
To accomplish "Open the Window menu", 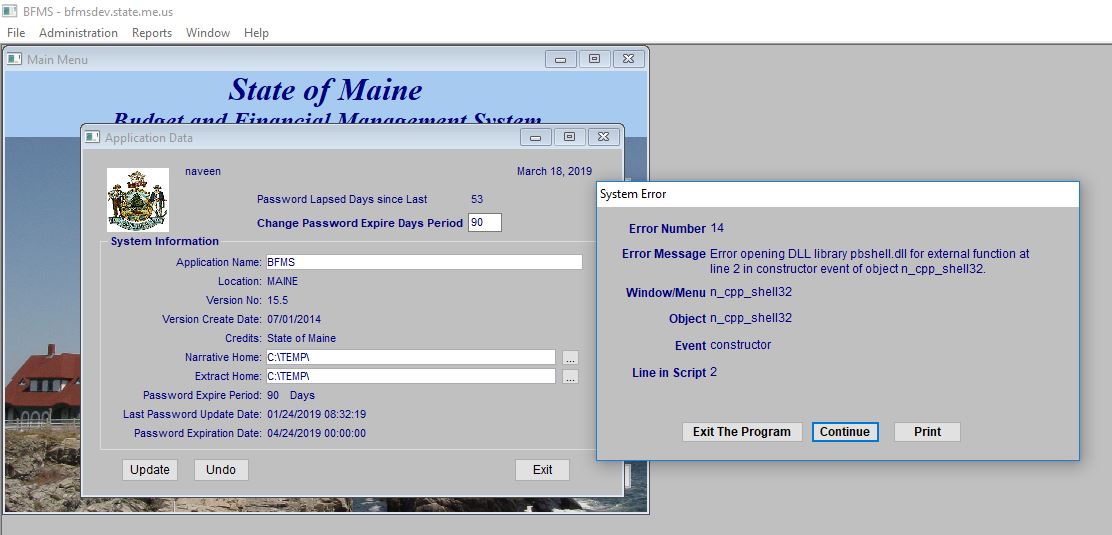I will 208,33.
